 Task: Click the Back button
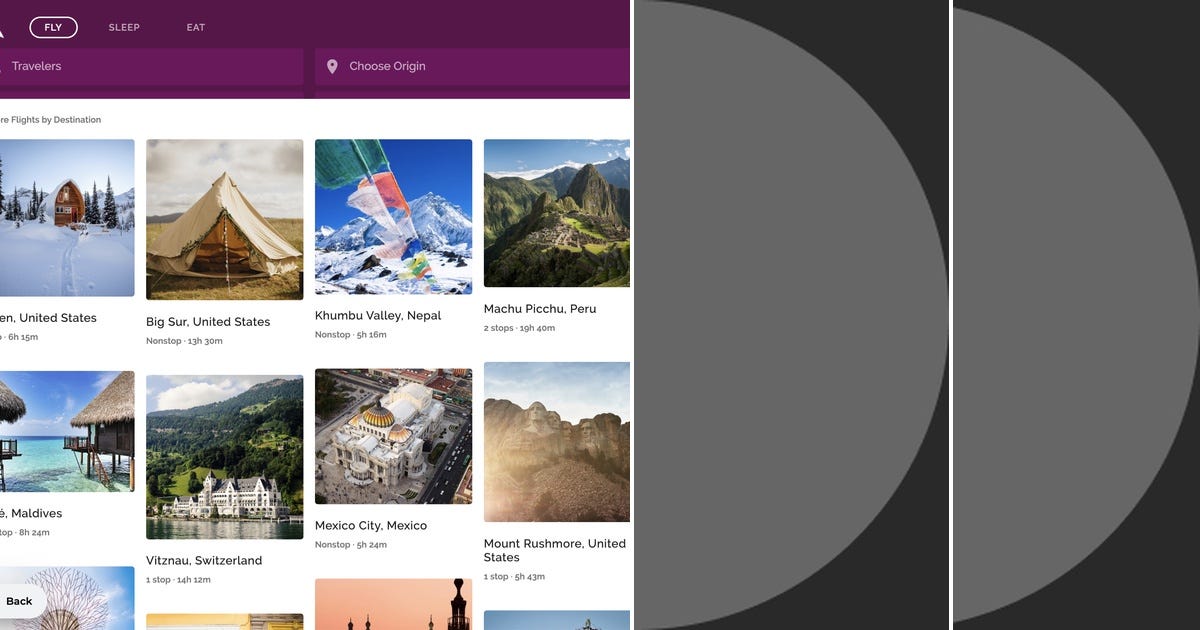tap(19, 601)
